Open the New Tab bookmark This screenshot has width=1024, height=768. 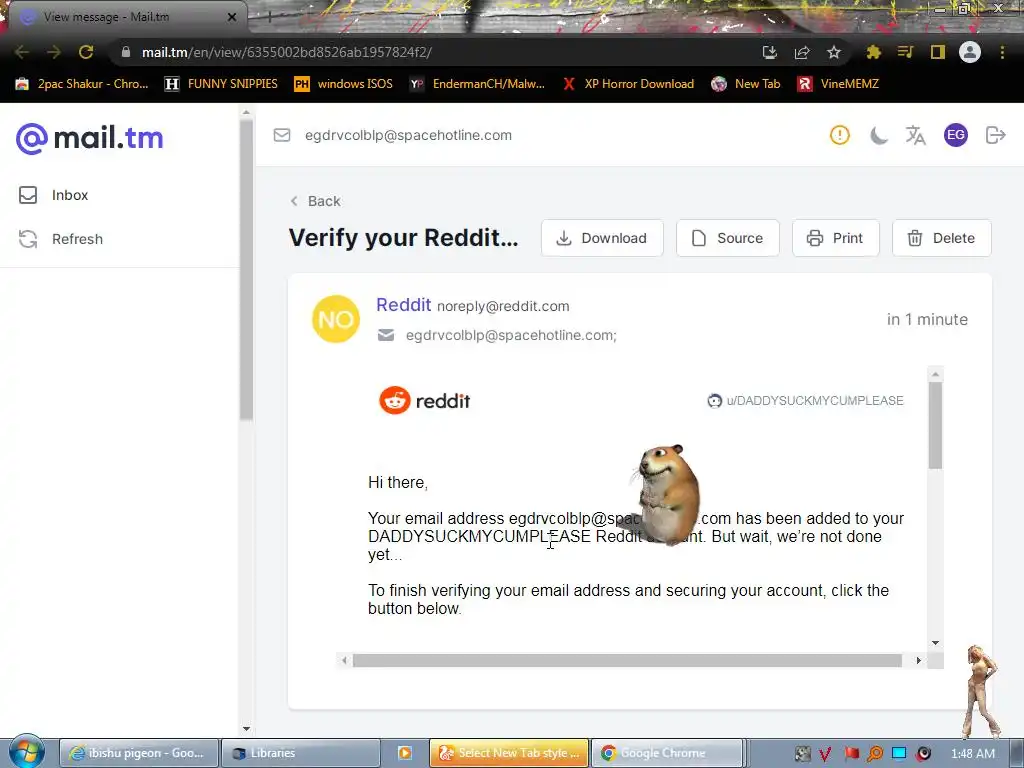[x=746, y=84]
